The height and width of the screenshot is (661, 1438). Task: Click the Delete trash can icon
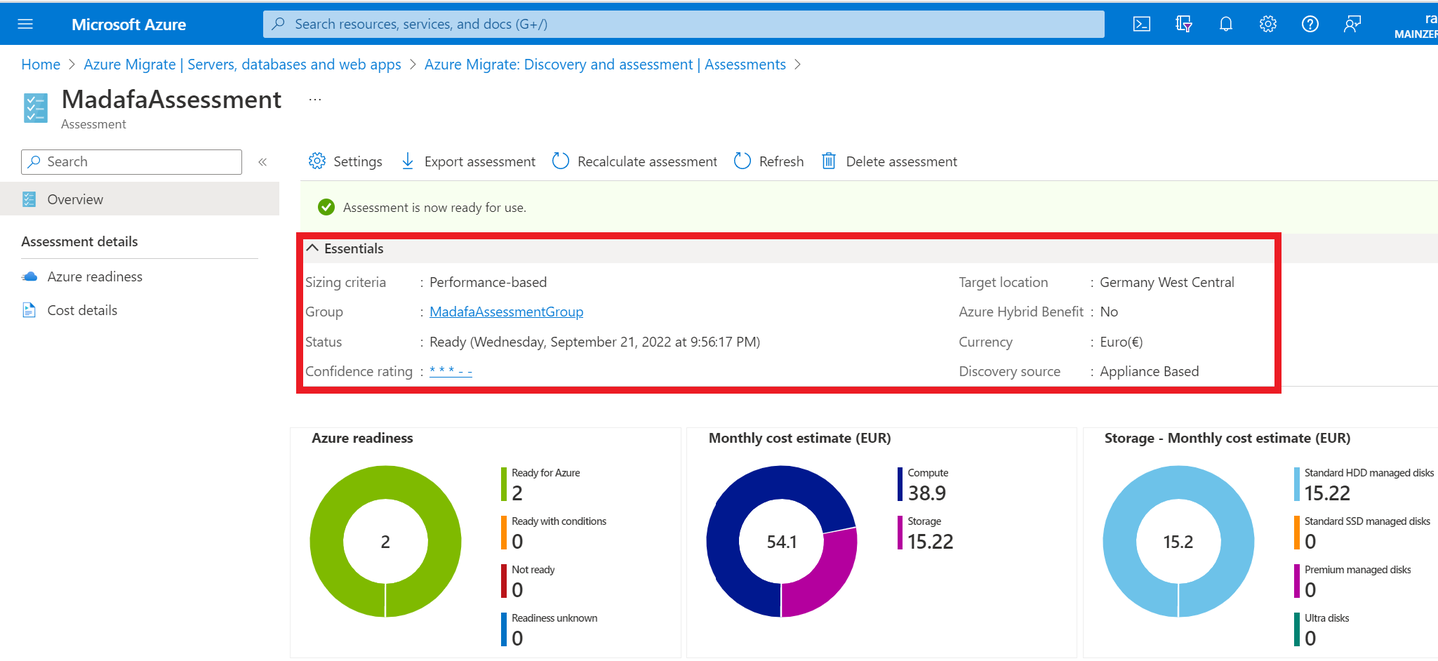tap(829, 161)
